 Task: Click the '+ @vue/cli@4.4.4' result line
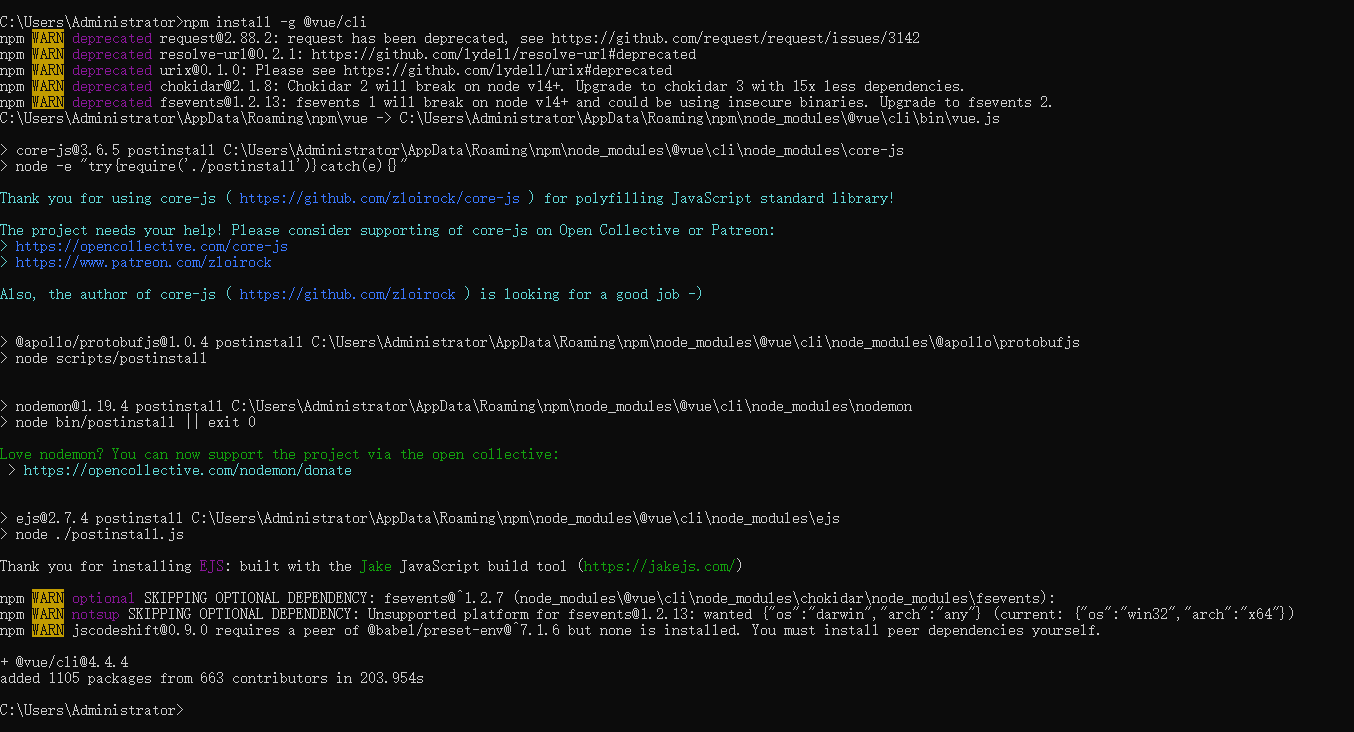click(64, 662)
